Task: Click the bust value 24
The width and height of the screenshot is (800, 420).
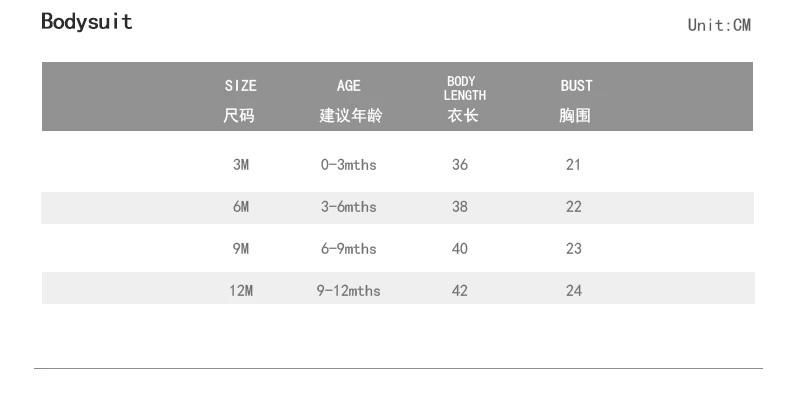Action: click(573, 291)
